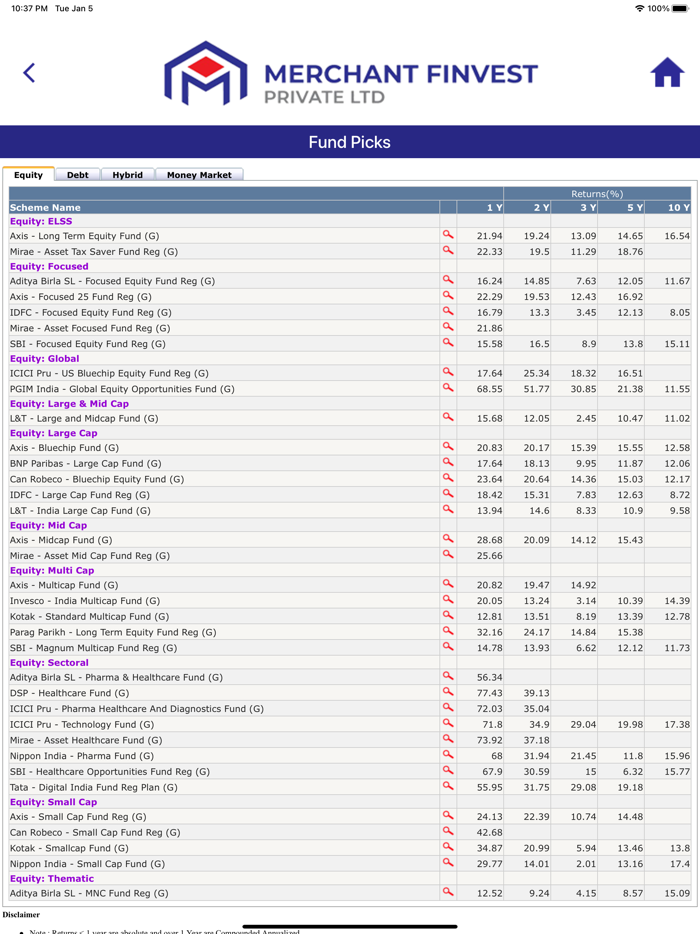Click magnifier for Mirae Asset Healthcare Fund

[x=448, y=739]
